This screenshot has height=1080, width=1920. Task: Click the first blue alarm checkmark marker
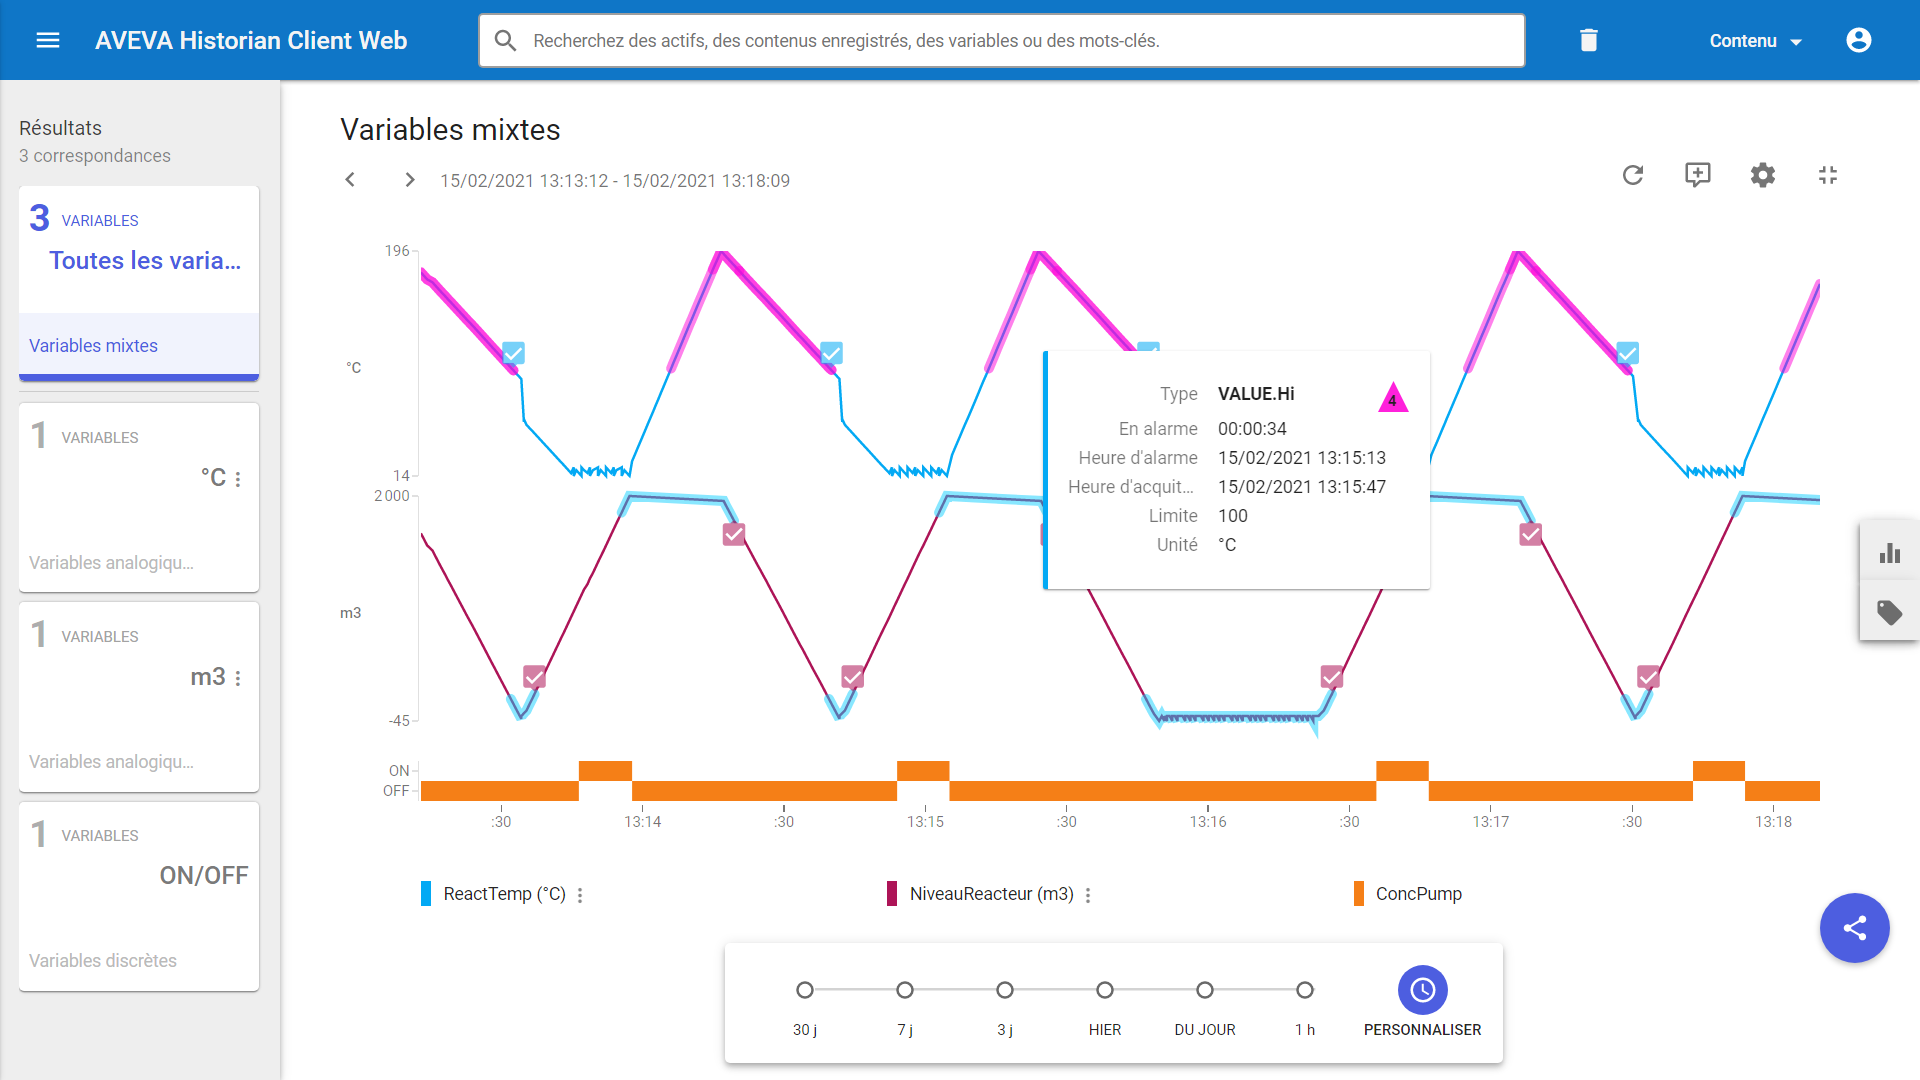point(513,353)
